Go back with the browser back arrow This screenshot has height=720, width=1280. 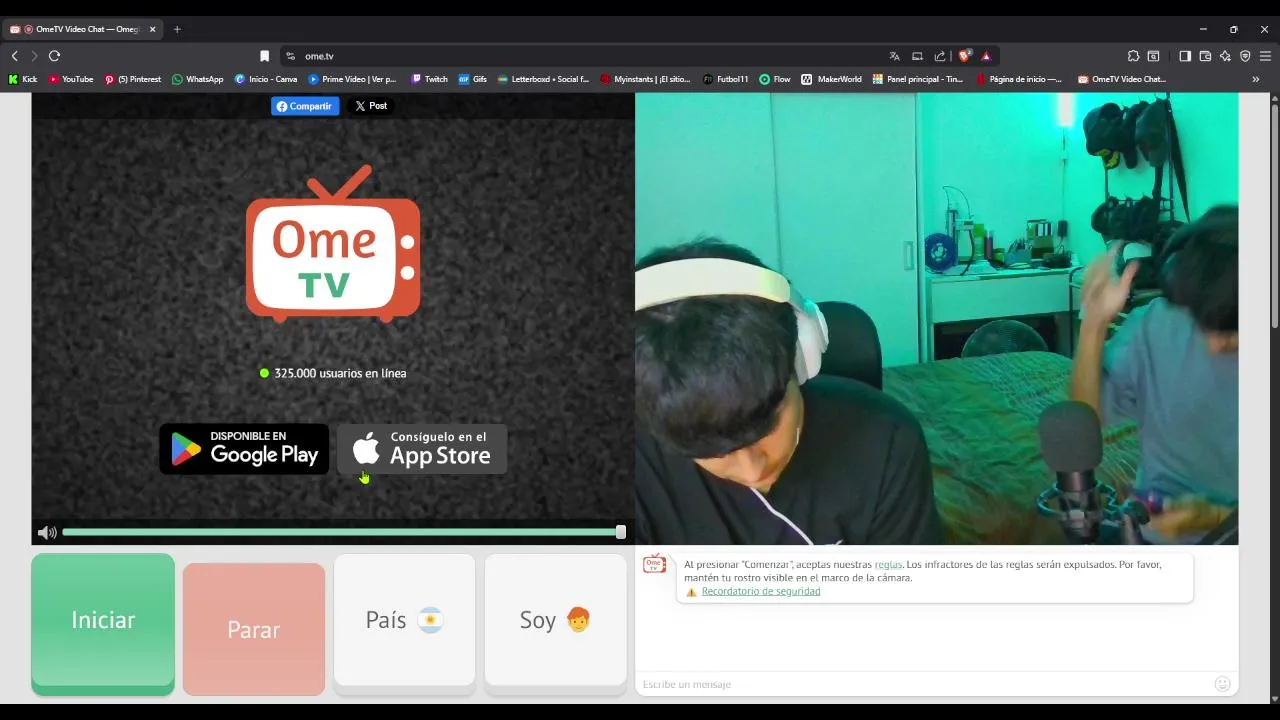pyautogui.click(x=15, y=56)
